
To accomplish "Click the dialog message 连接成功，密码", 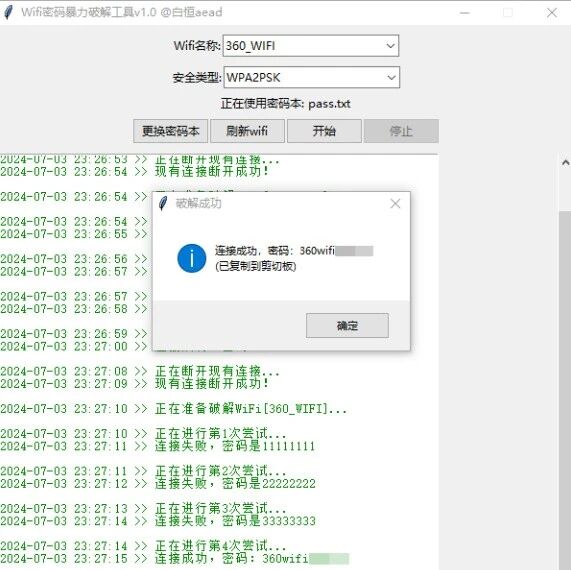I will pos(294,251).
